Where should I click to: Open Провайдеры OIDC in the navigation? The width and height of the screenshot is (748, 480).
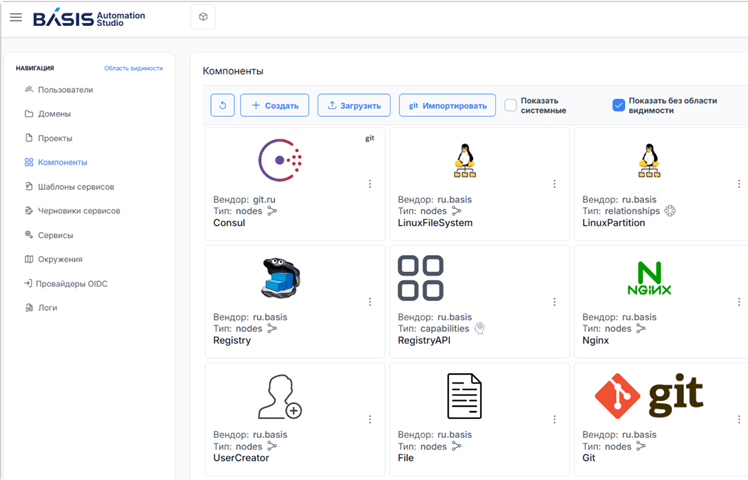66,283
